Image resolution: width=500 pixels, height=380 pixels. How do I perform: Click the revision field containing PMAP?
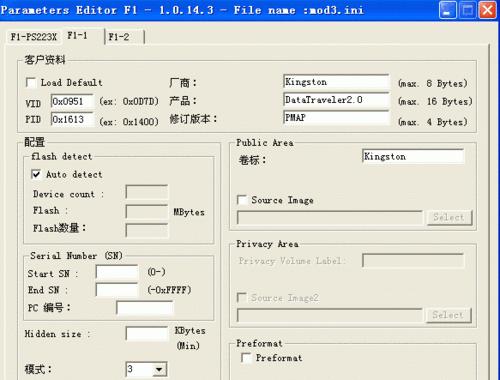(336, 118)
